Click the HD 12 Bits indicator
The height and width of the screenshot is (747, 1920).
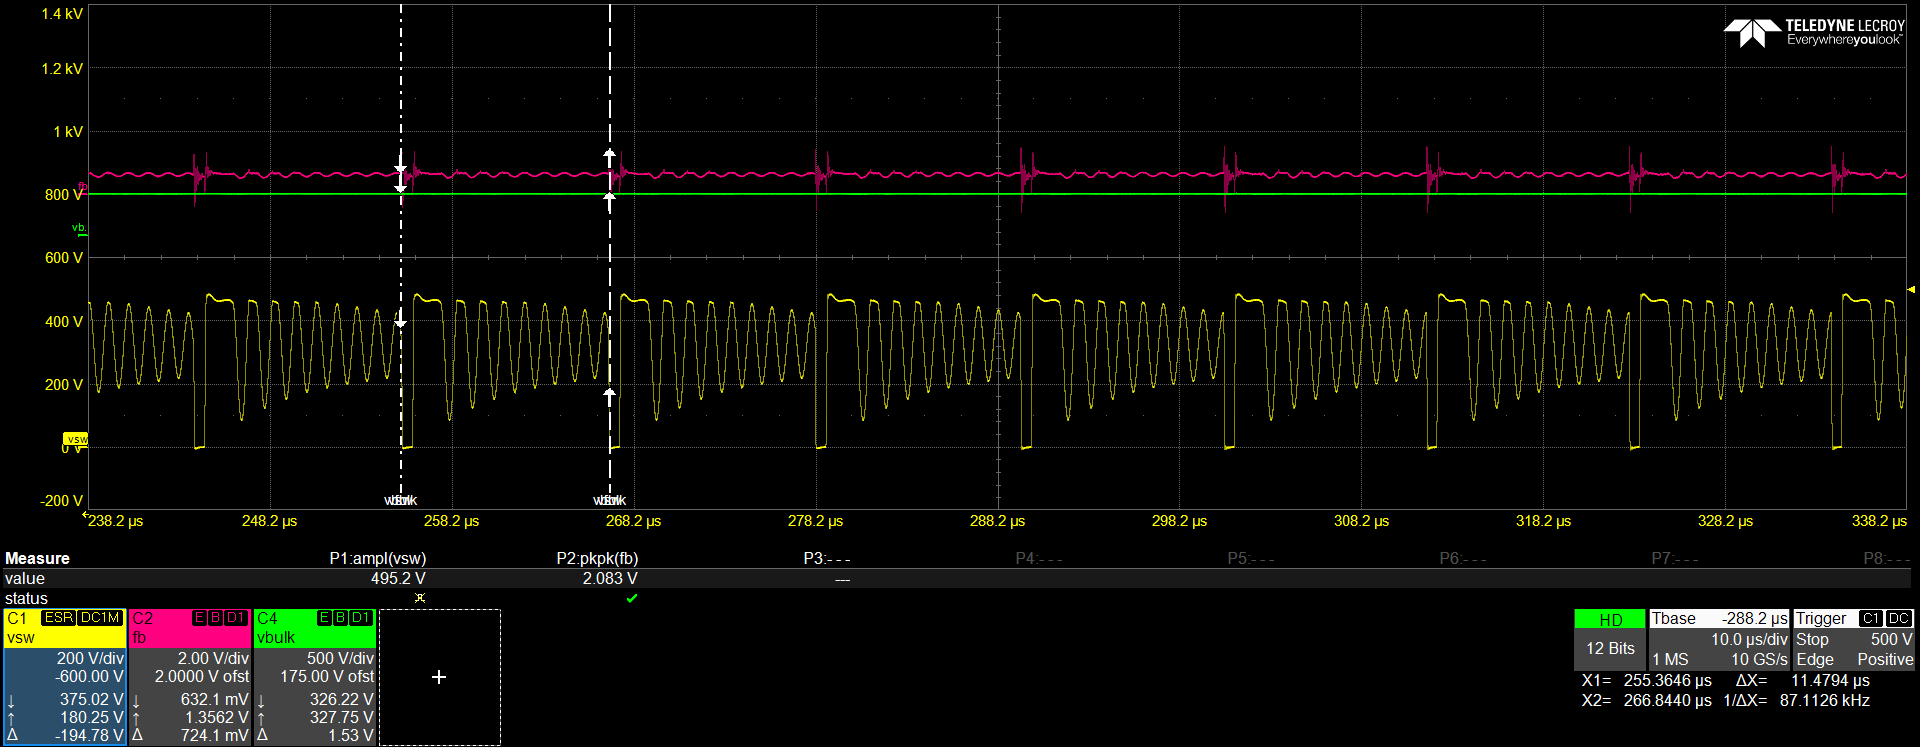tap(1610, 639)
